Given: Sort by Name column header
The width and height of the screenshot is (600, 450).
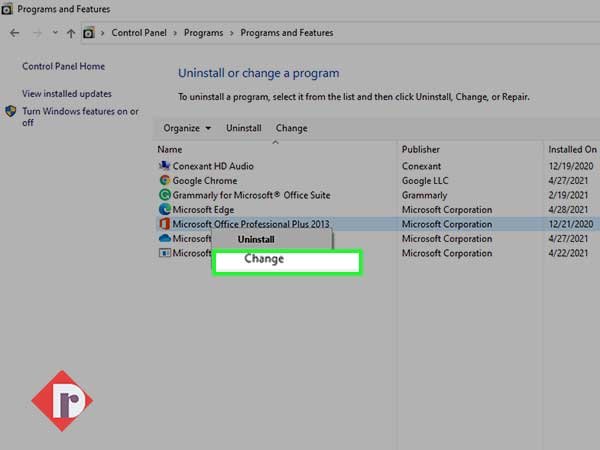Looking at the screenshot, I should tap(170, 150).
